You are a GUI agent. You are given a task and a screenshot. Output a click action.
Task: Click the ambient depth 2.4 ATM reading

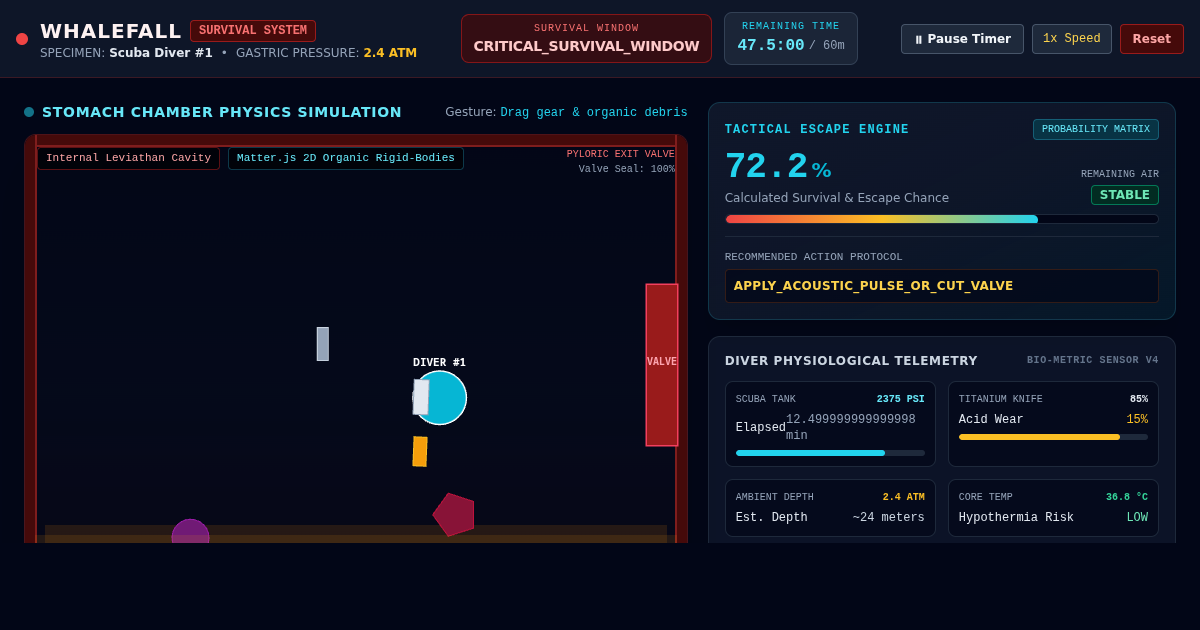[904, 497]
